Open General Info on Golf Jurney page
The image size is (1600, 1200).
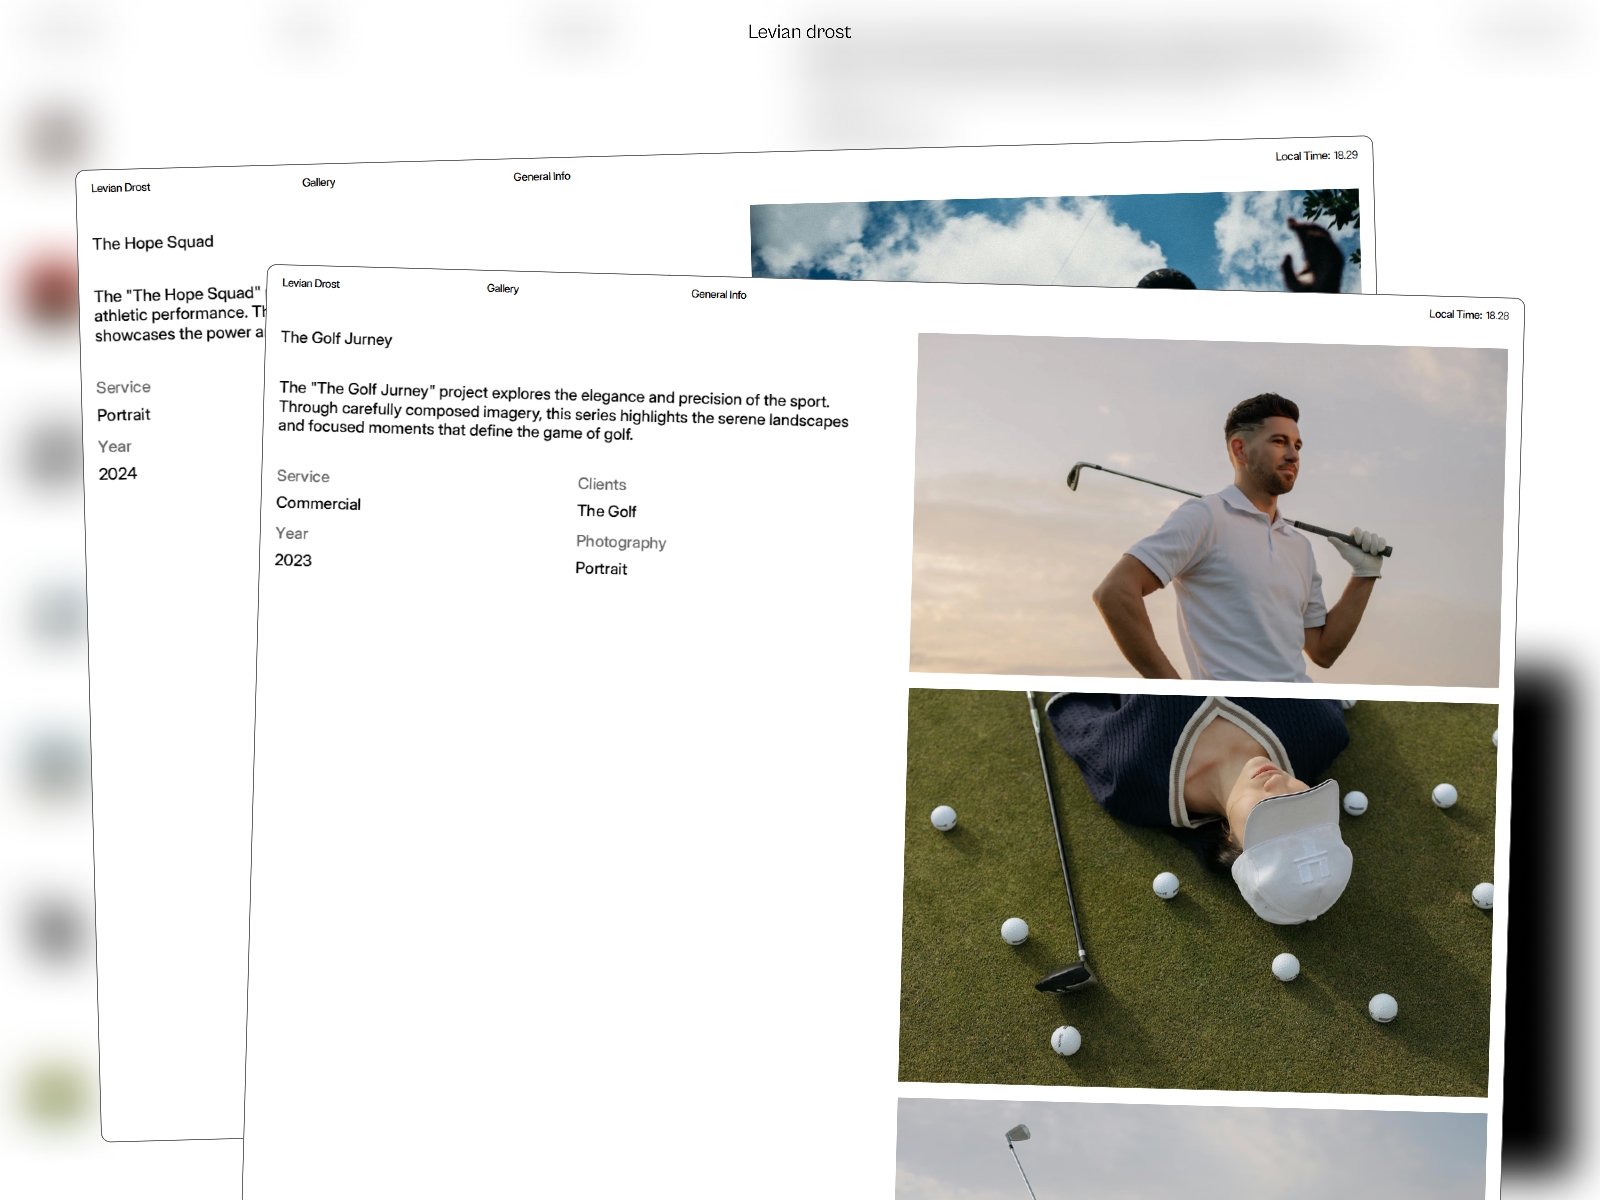(719, 294)
